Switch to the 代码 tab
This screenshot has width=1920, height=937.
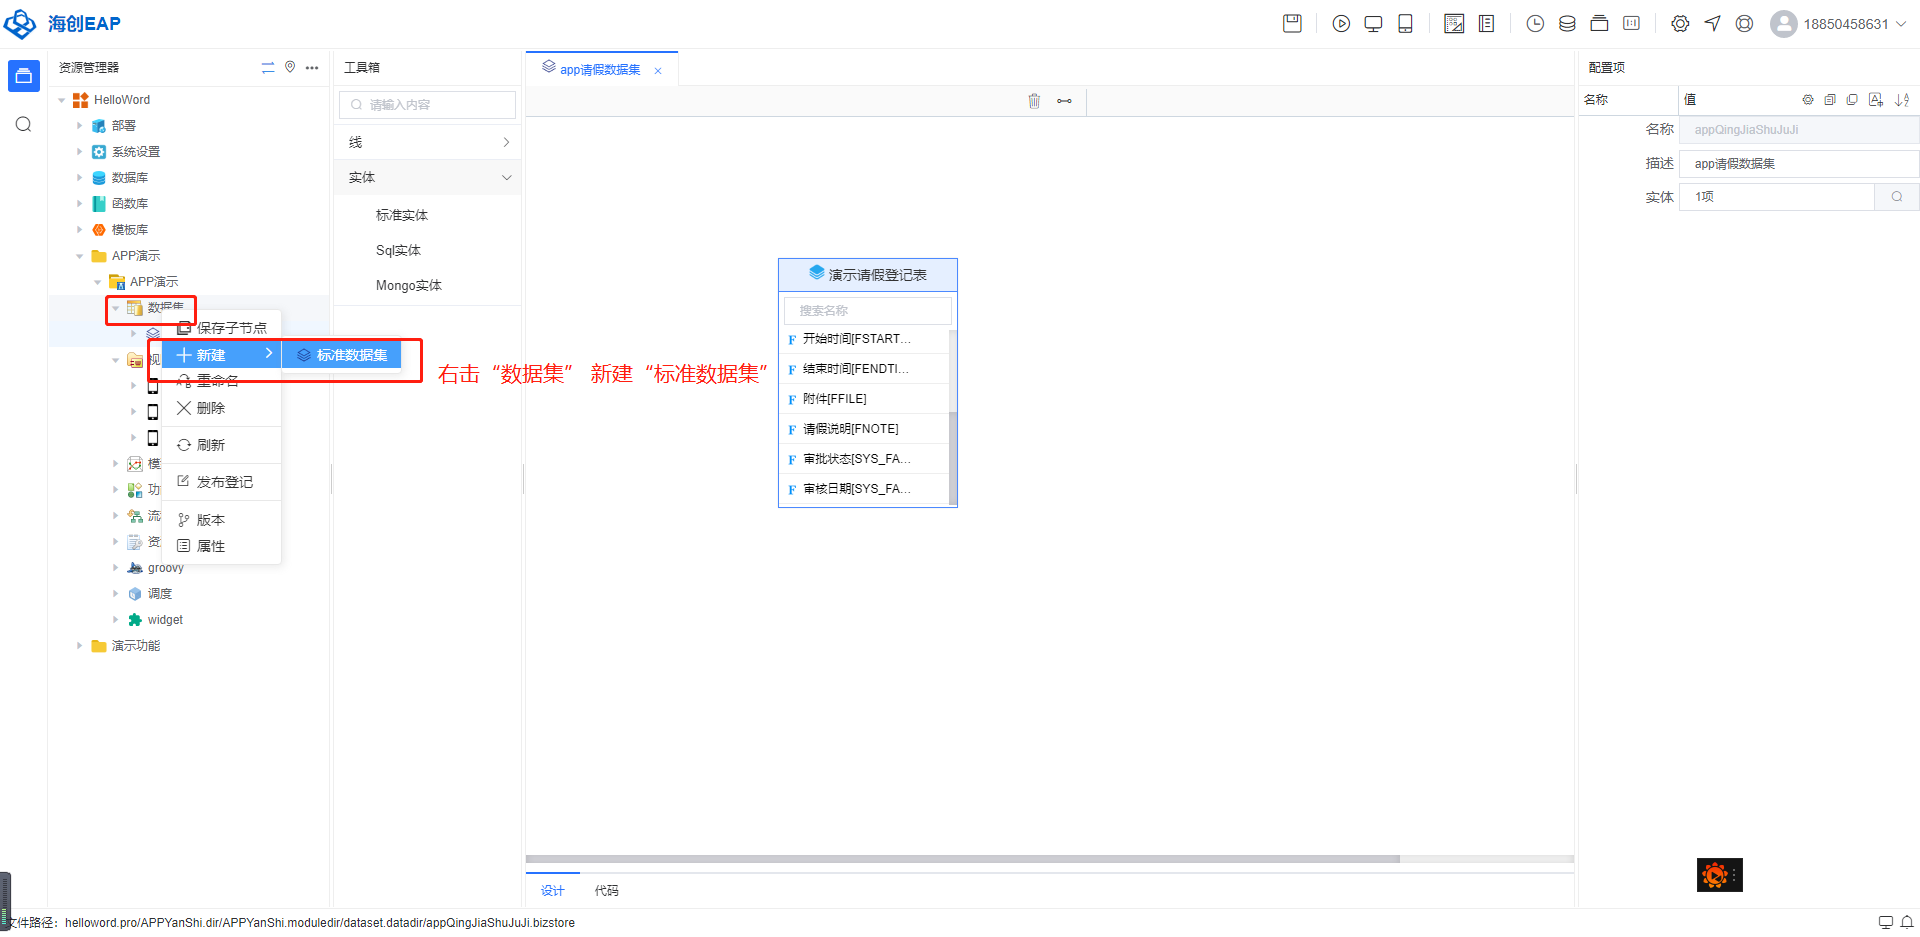click(x=606, y=890)
